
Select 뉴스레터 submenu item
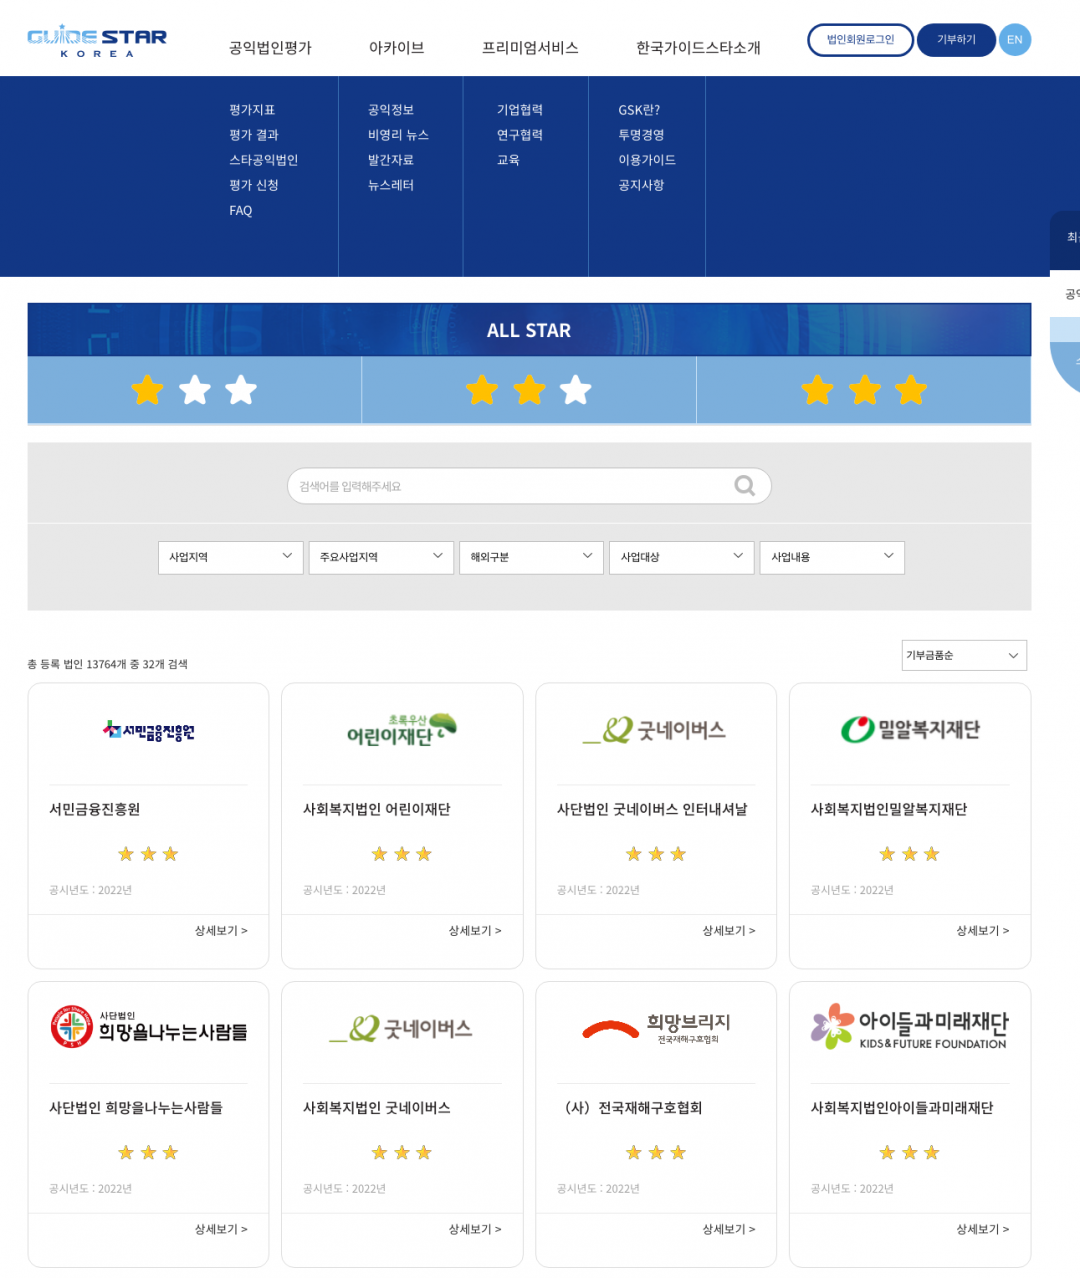coord(391,185)
